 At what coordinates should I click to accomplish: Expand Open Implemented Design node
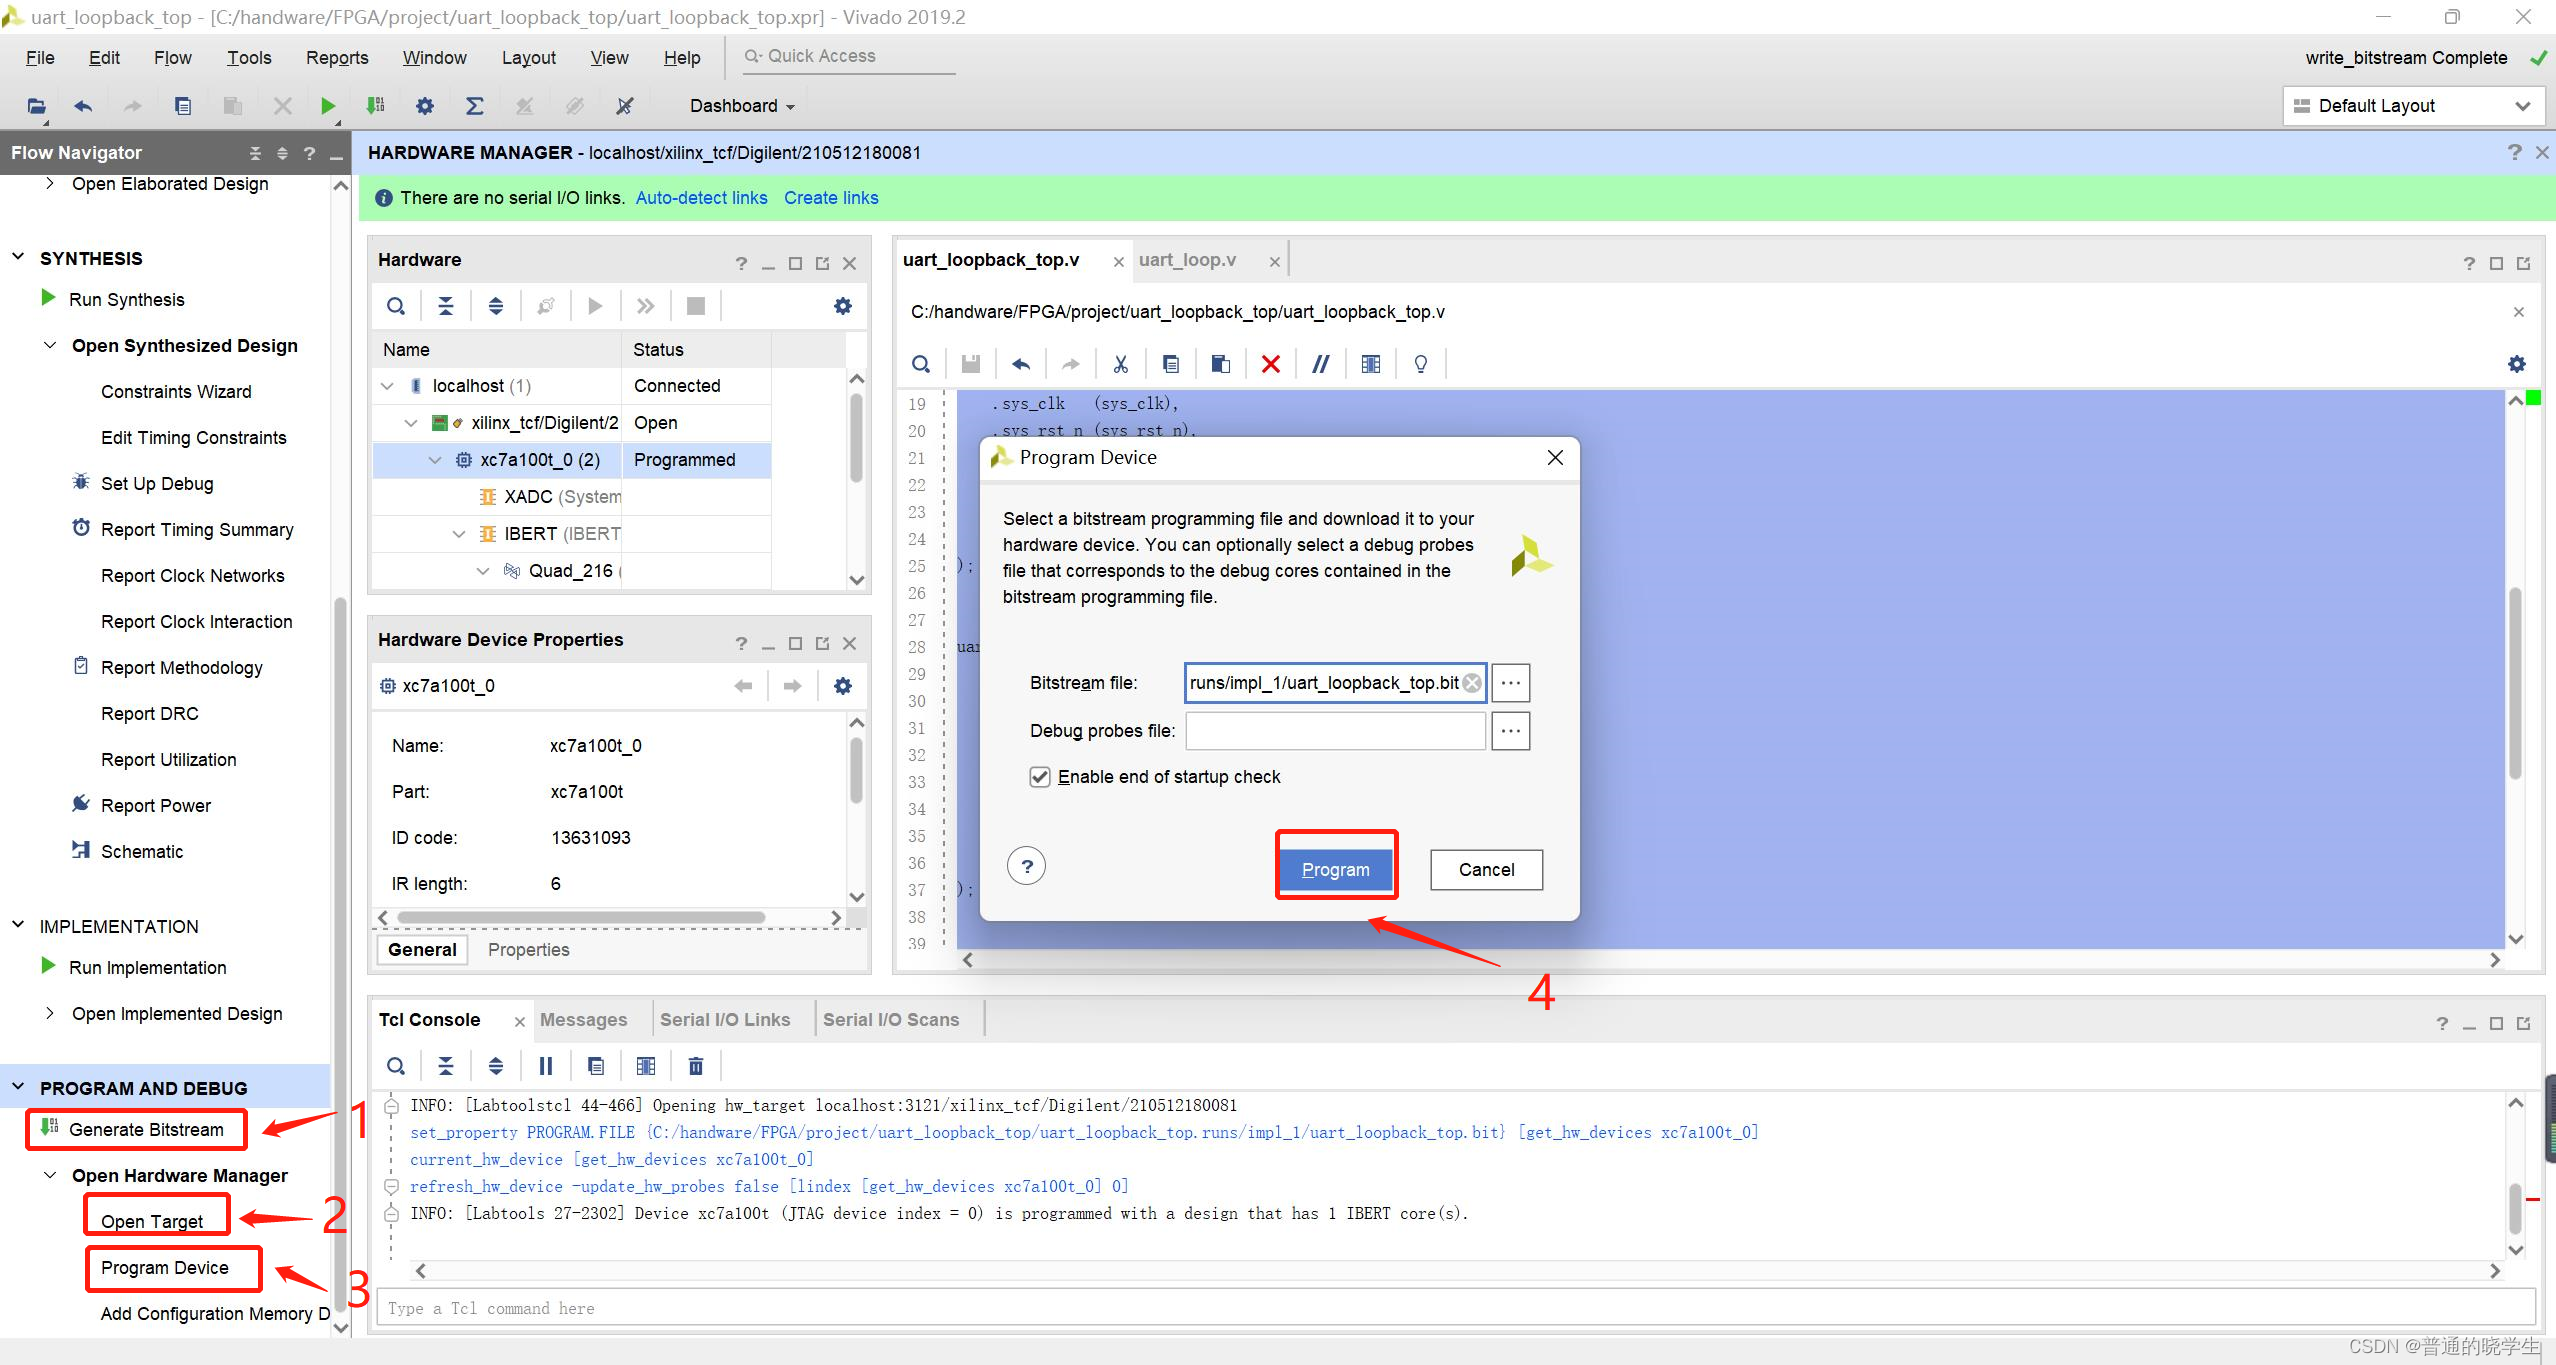click(50, 1013)
